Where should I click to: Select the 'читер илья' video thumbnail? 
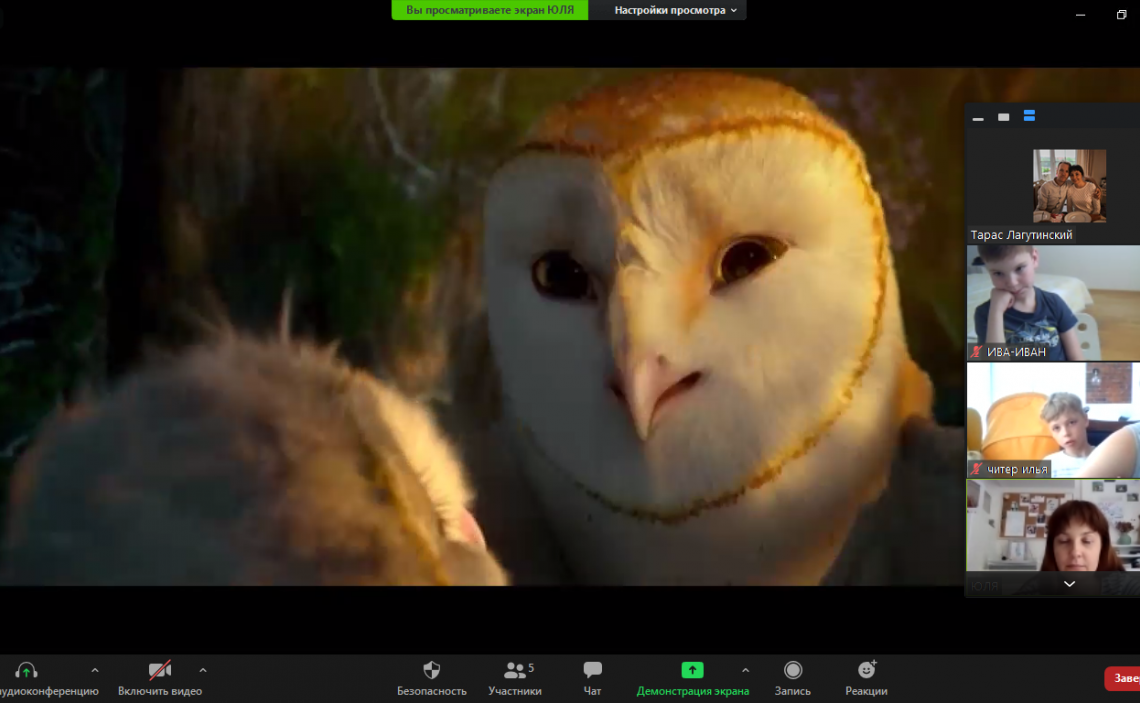point(1052,420)
